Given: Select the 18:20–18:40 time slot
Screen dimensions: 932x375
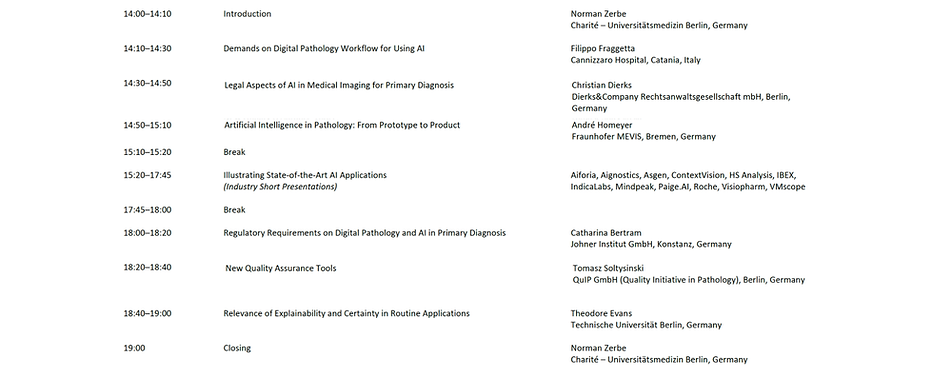Looking at the screenshot, I should (x=147, y=267).
